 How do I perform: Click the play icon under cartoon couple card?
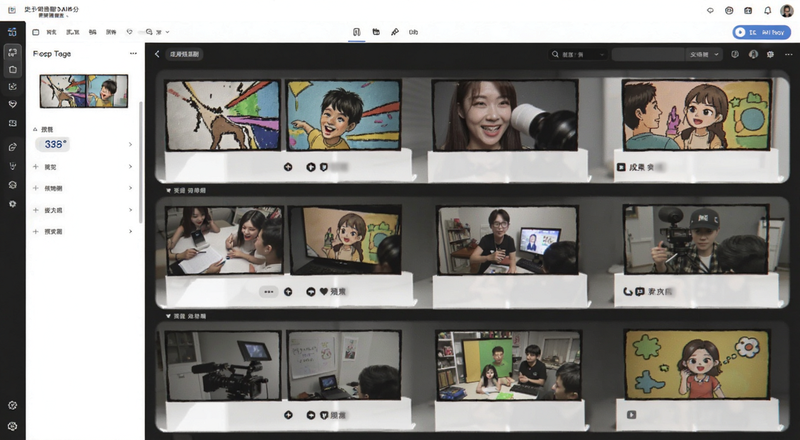(x=621, y=167)
